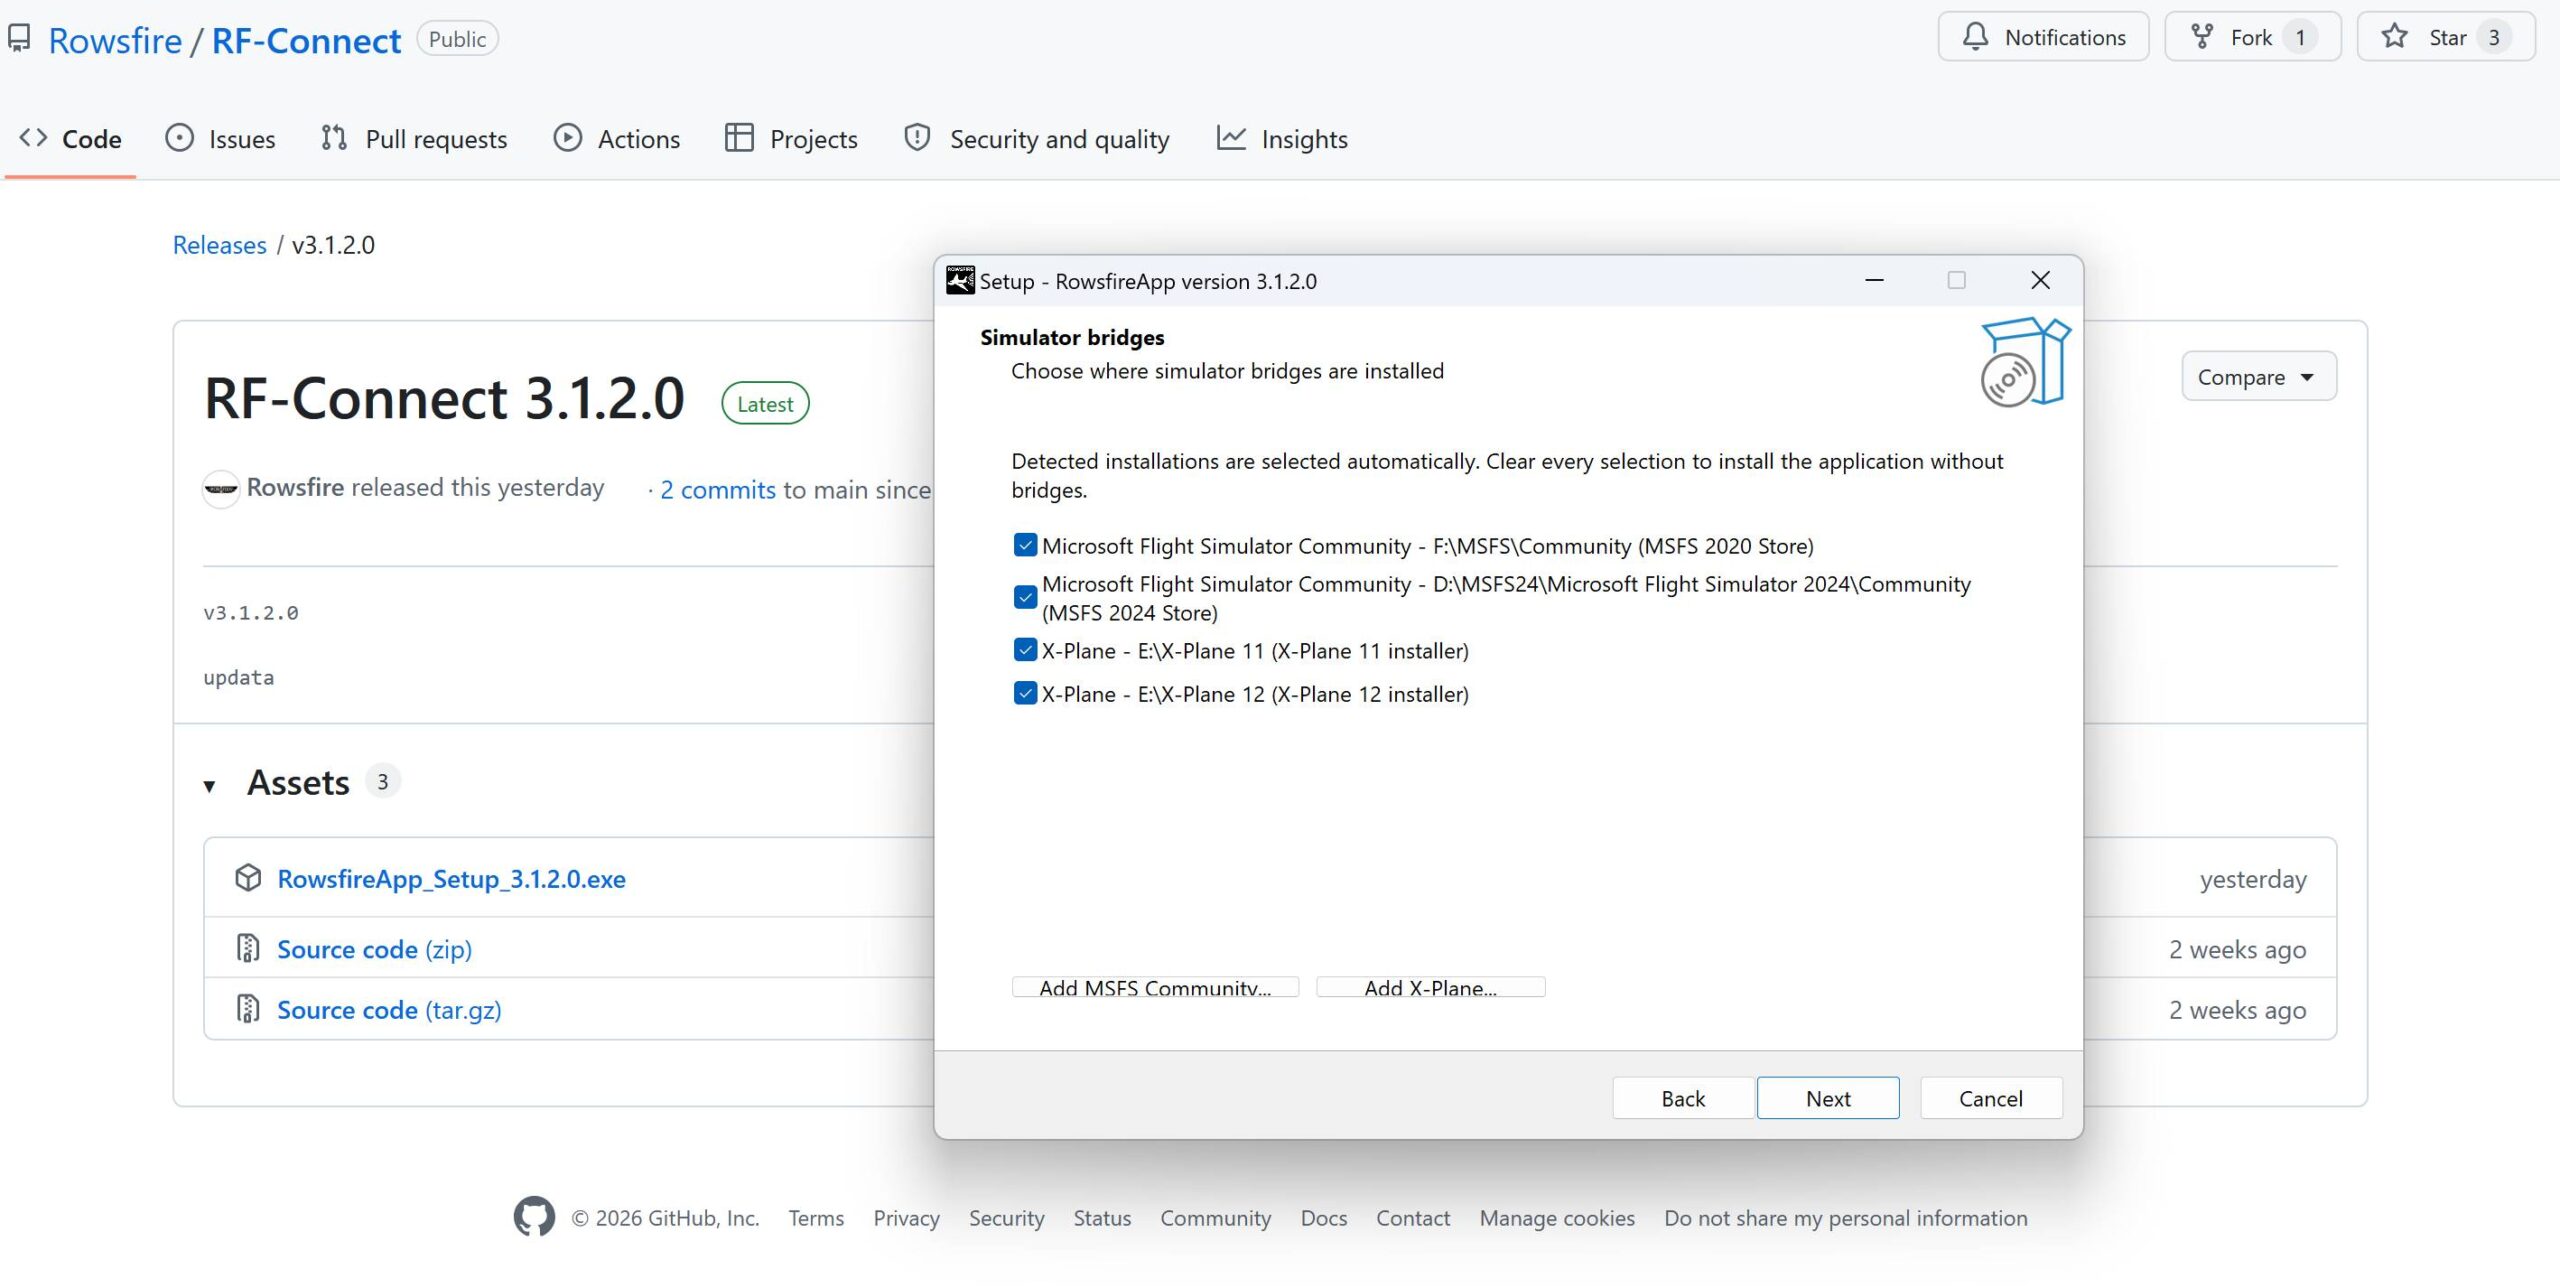Click the Add MSFS Community... button
Viewport: 2560px width, 1288px height.
tap(1155, 987)
